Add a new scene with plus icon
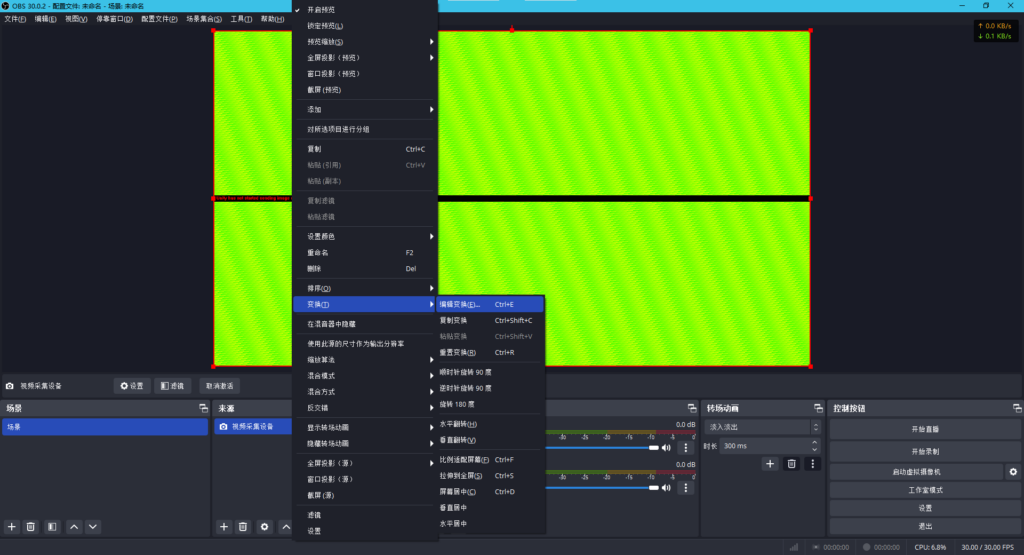Image resolution: width=1024 pixels, height=555 pixels. click(12, 526)
